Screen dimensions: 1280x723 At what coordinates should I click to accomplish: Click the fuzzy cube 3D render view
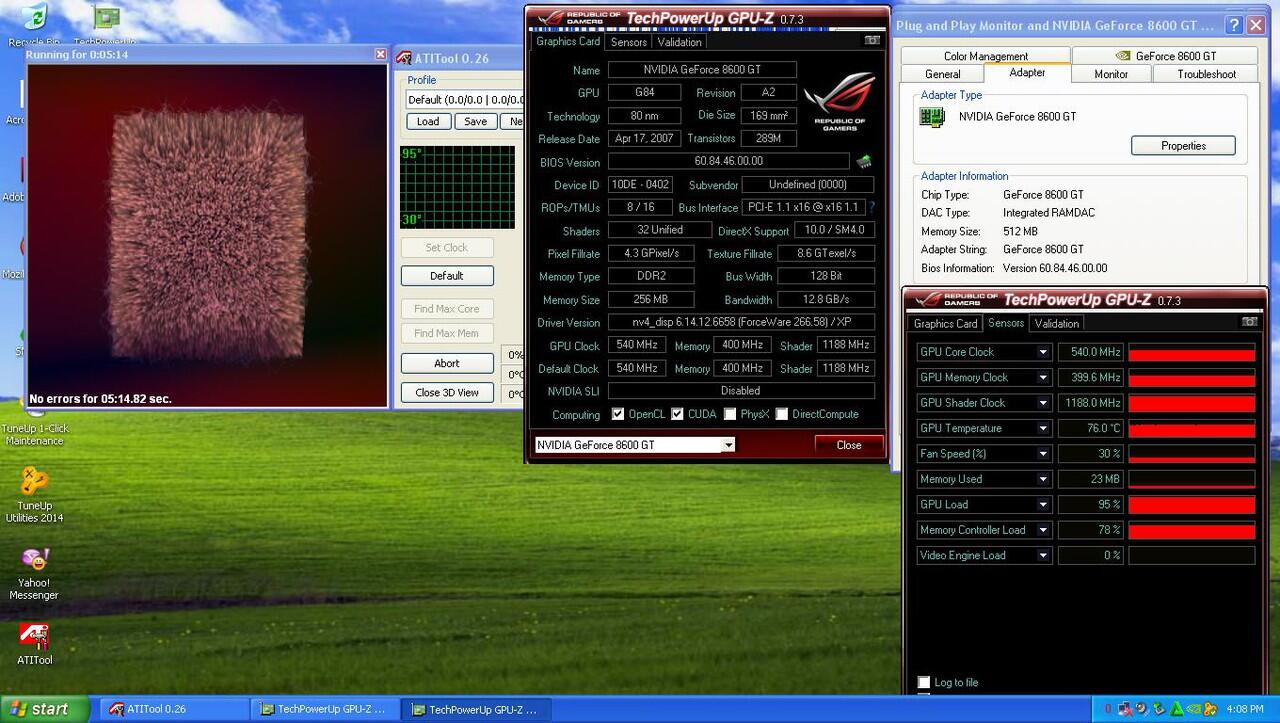(x=207, y=235)
